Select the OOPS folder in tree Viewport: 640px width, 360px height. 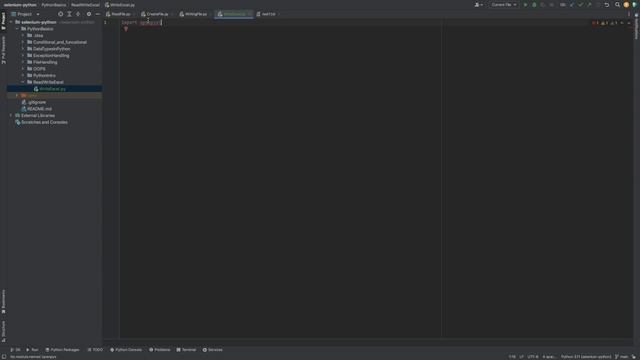pos(39,69)
